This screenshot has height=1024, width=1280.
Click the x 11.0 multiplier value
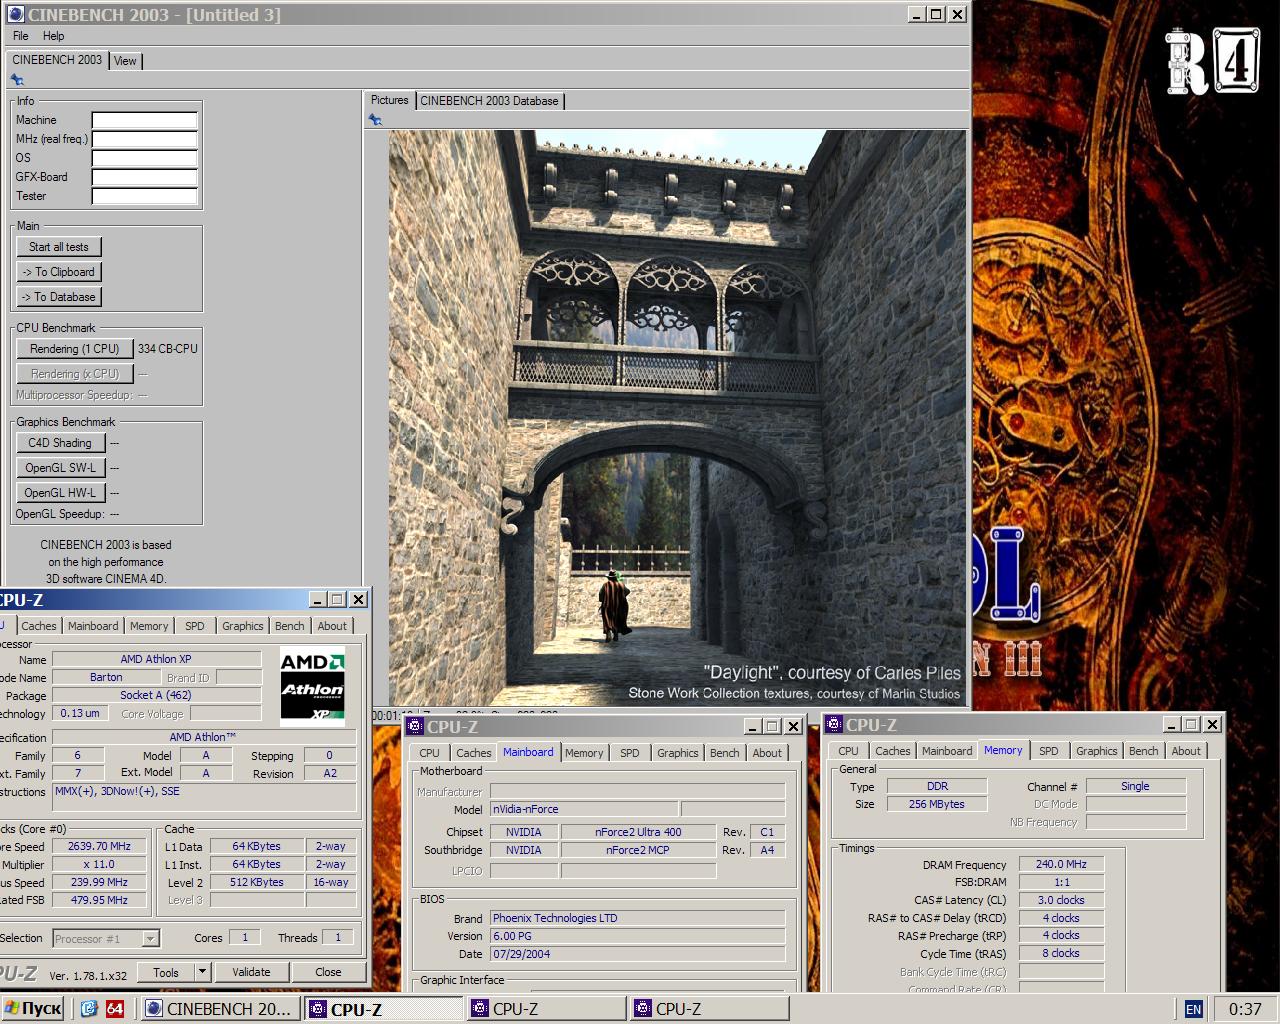pos(99,864)
